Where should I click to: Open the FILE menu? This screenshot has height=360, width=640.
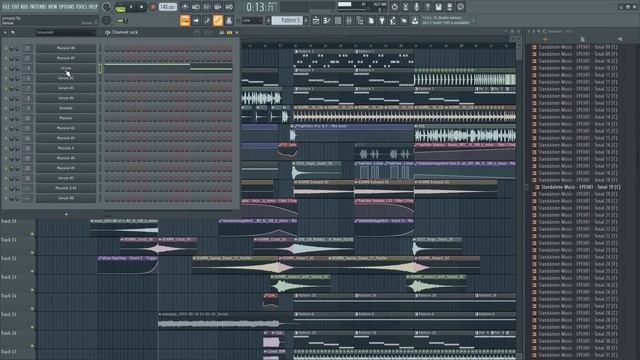(7, 7)
